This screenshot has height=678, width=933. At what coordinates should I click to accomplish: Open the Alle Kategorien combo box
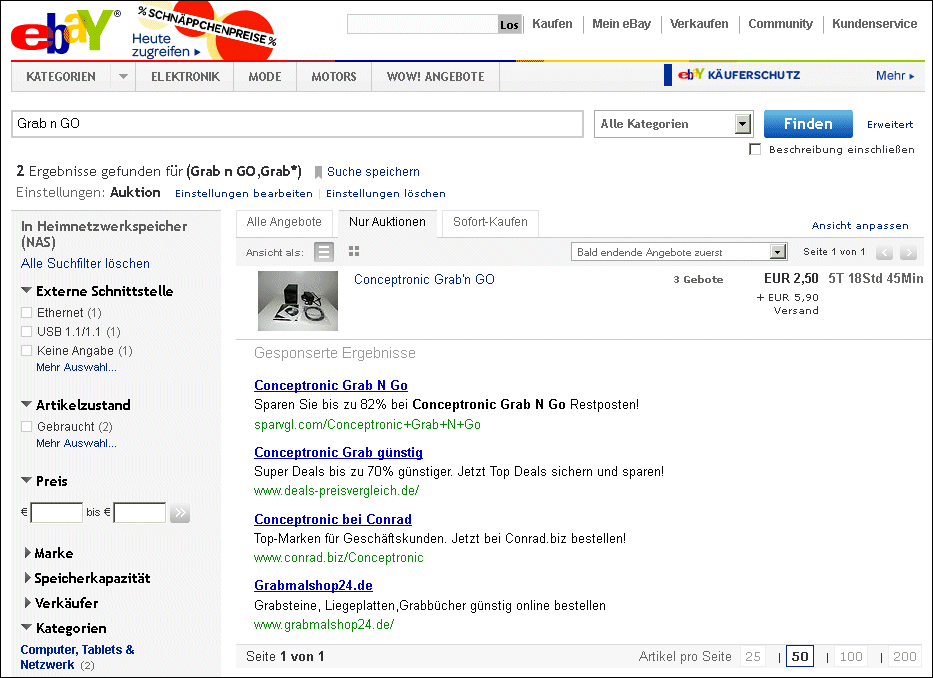674,124
